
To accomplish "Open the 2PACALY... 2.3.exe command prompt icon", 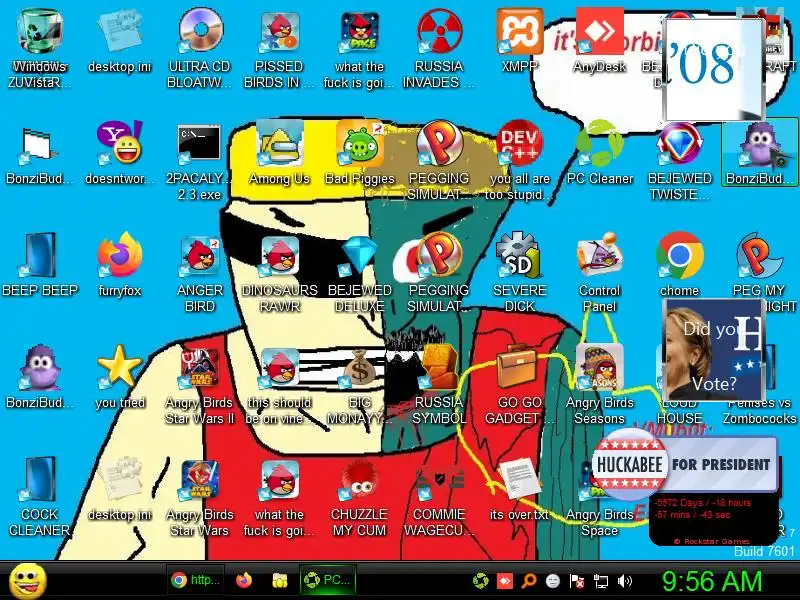I will tap(199, 143).
